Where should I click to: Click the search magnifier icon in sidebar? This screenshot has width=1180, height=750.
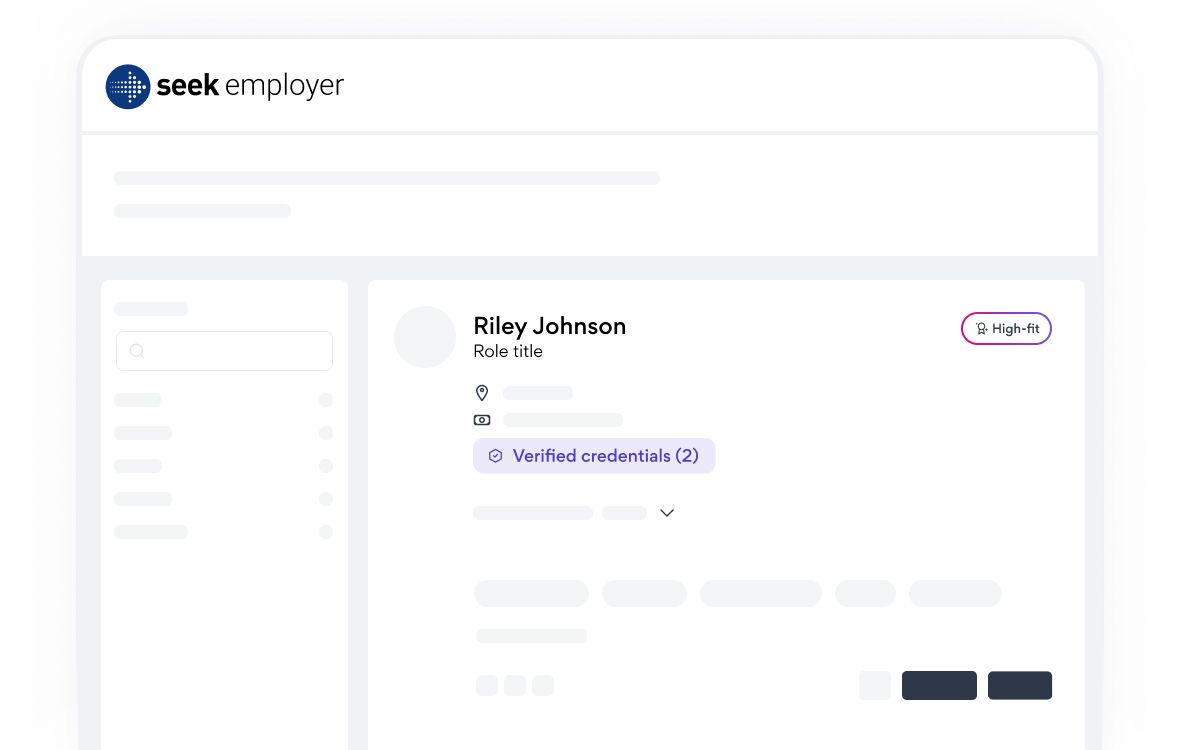[137, 351]
